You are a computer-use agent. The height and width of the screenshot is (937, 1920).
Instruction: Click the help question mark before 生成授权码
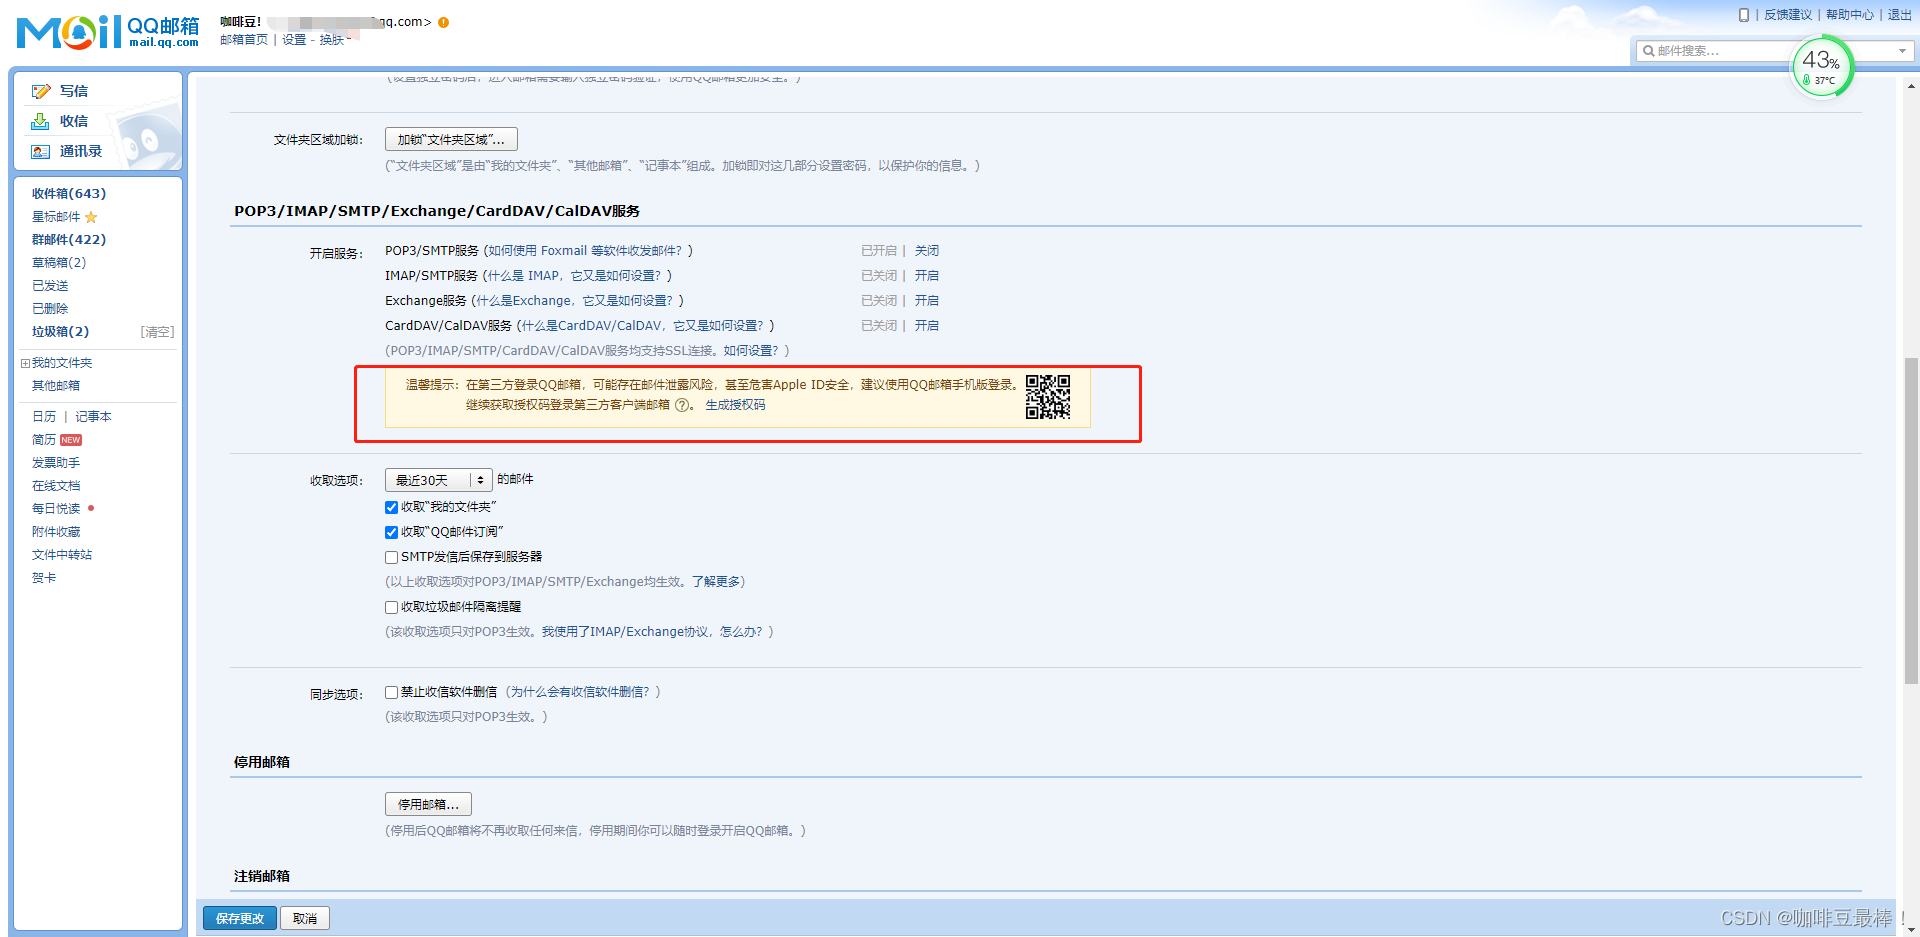coord(682,405)
